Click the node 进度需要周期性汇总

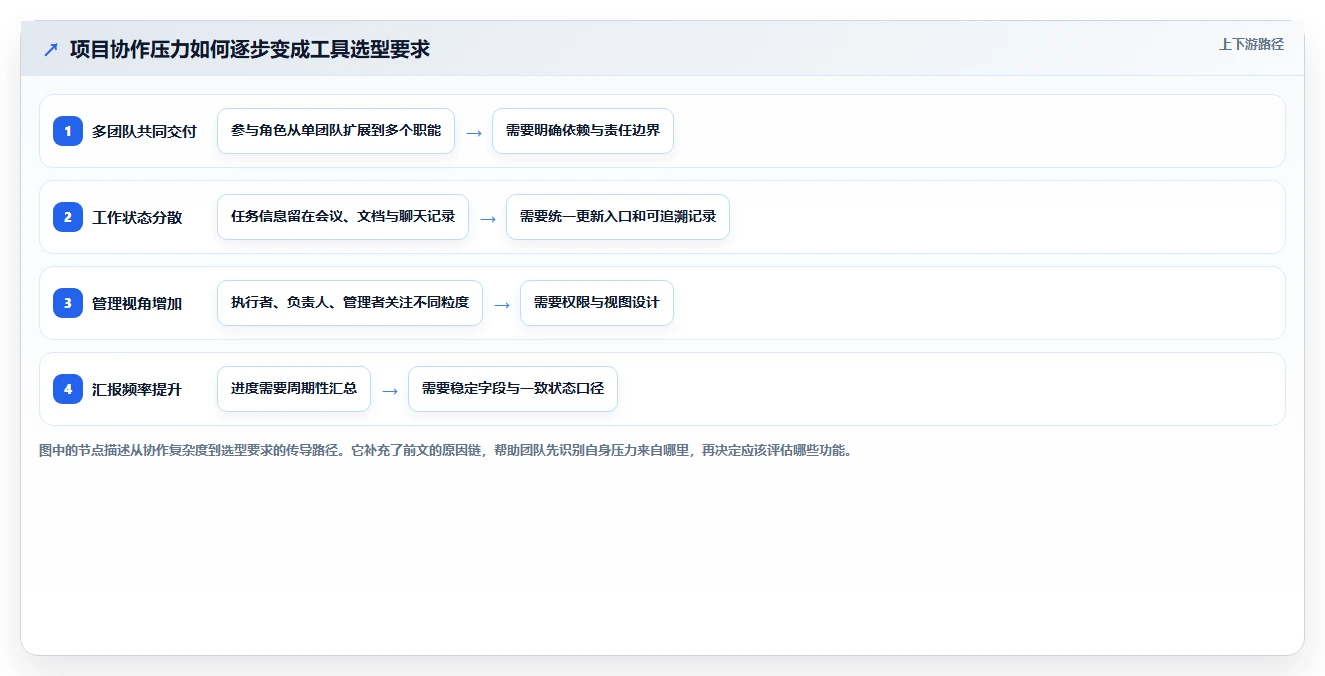(294, 389)
